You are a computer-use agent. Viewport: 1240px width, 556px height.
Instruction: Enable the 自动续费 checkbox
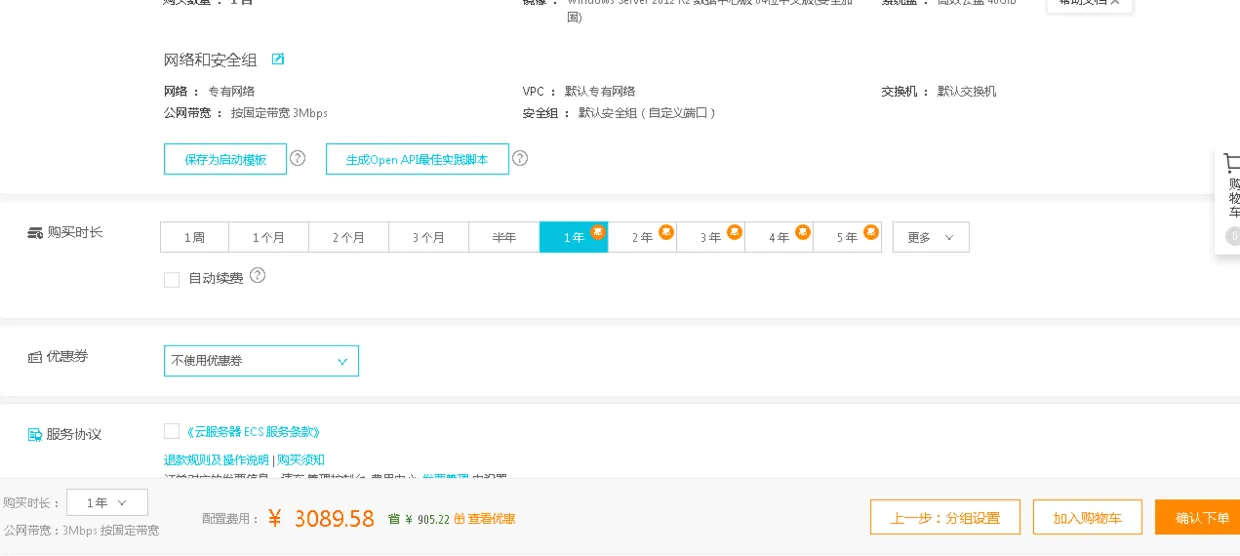pos(171,279)
